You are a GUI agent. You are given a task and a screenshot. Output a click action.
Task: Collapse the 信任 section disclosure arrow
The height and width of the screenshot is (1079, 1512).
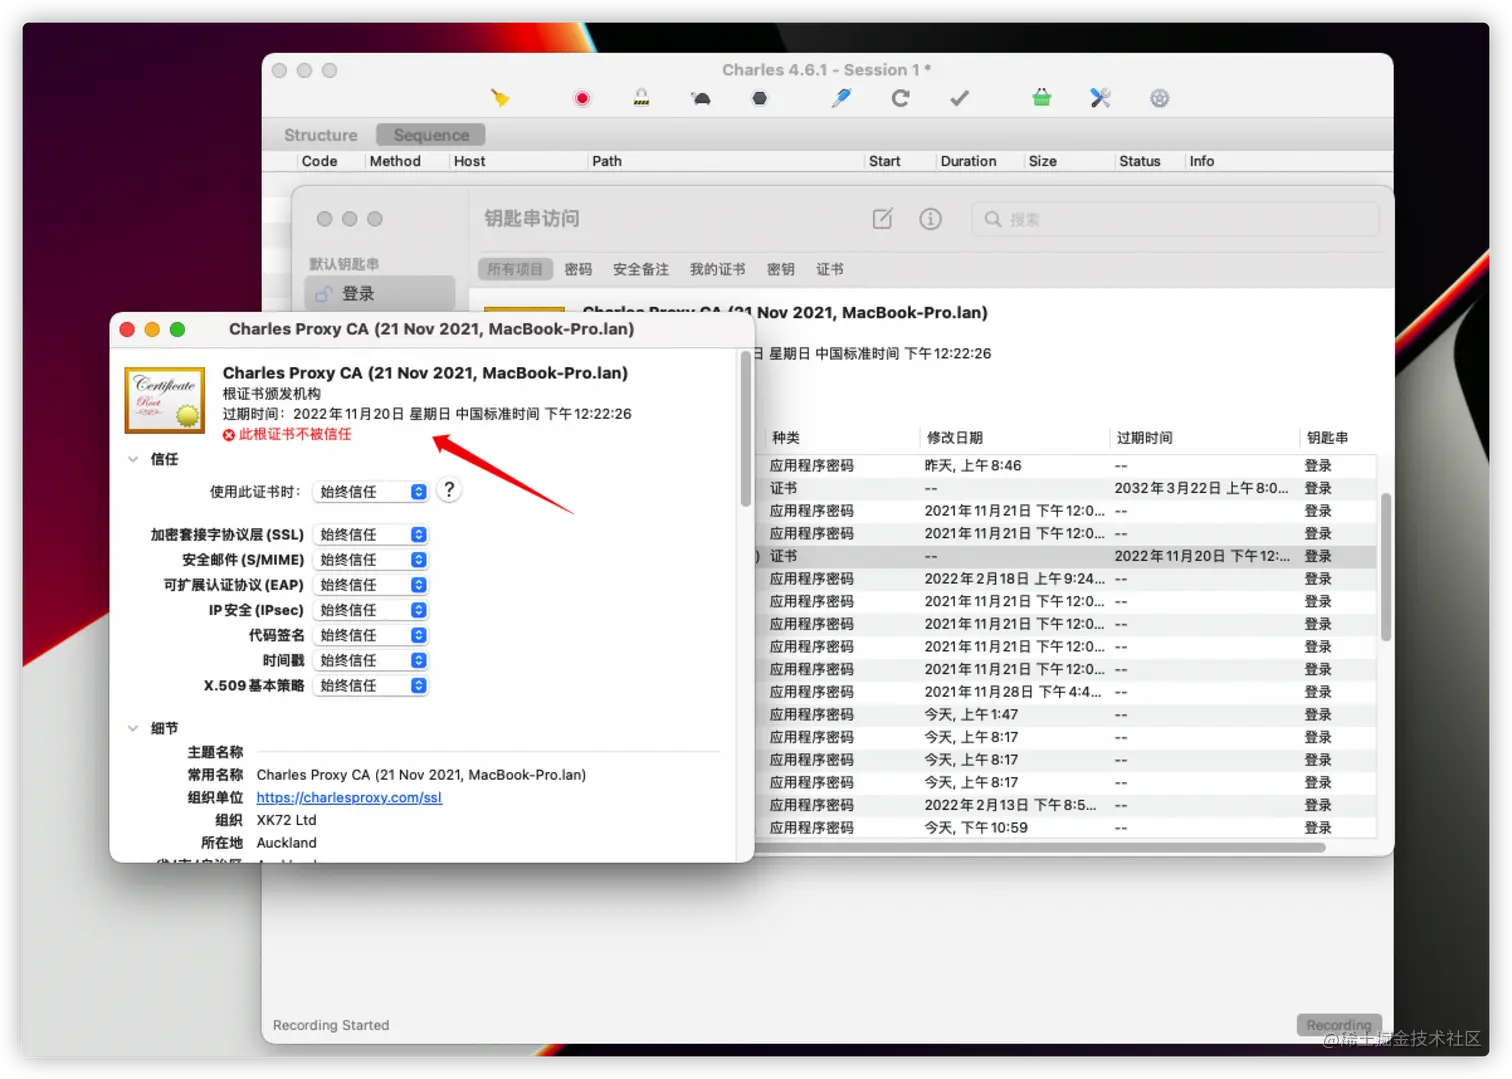click(133, 459)
